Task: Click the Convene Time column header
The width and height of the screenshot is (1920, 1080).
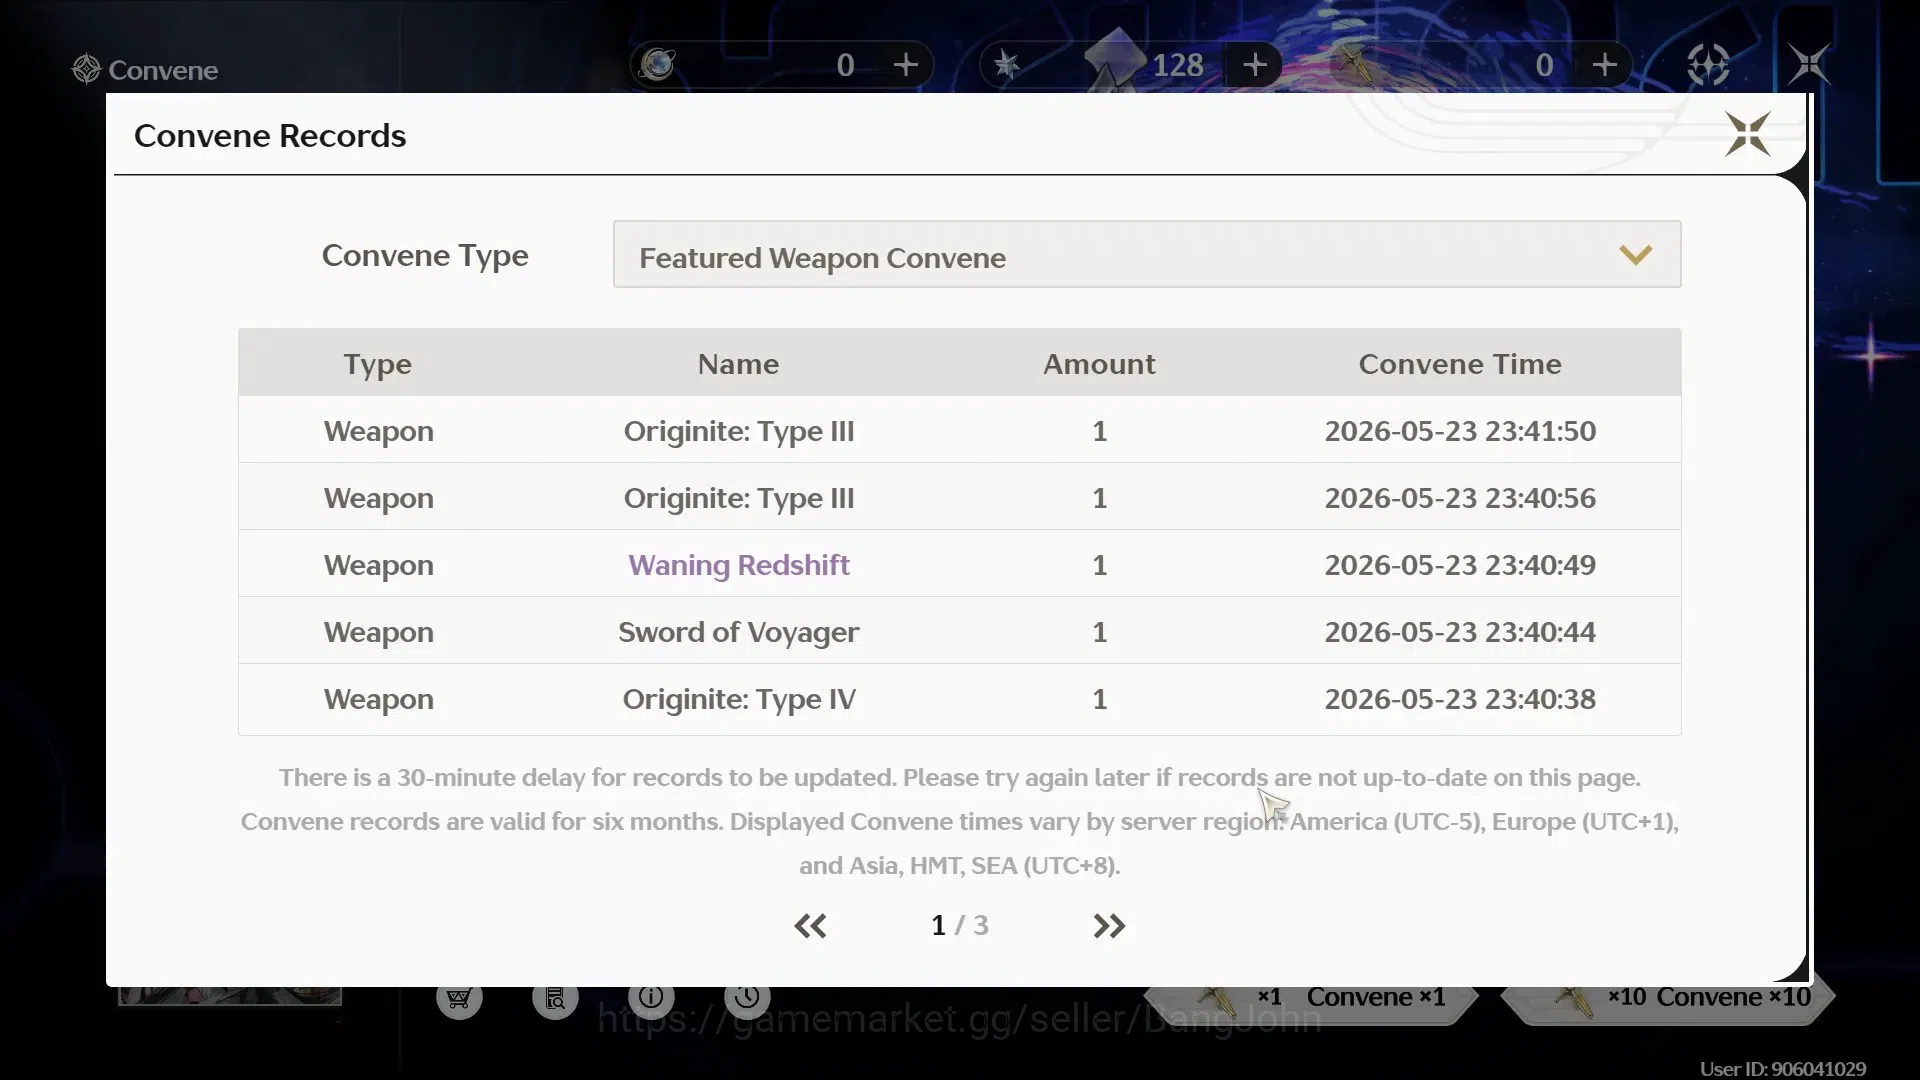Action: coord(1460,364)
